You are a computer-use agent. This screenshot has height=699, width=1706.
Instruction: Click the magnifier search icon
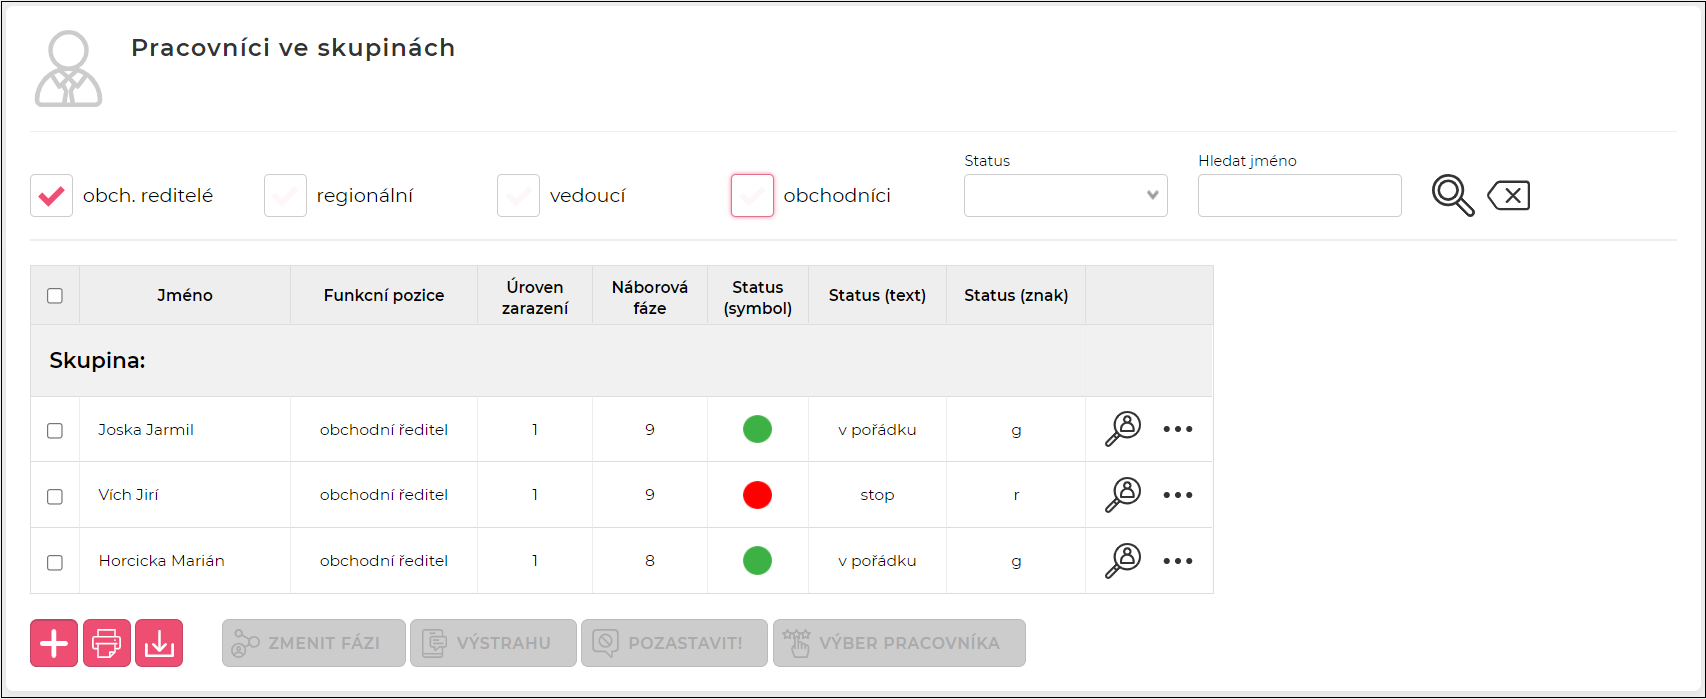tap(1452, 195)
